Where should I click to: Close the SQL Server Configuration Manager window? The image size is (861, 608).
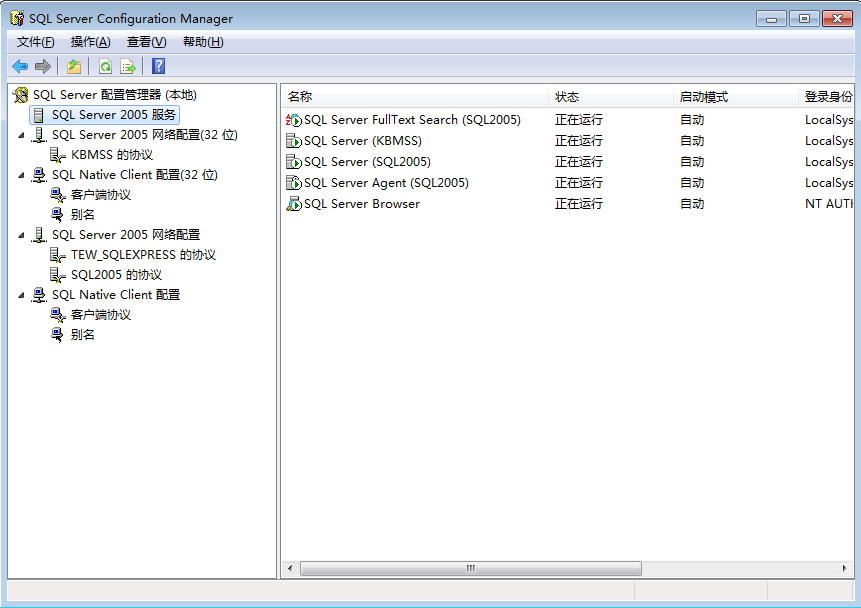(837, 19)
